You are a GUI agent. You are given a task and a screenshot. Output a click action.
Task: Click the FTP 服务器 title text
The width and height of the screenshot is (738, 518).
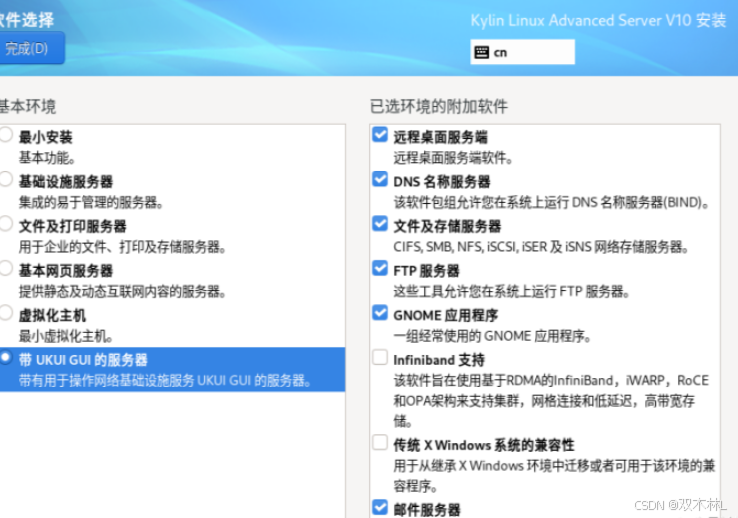(x=426, y=271)
